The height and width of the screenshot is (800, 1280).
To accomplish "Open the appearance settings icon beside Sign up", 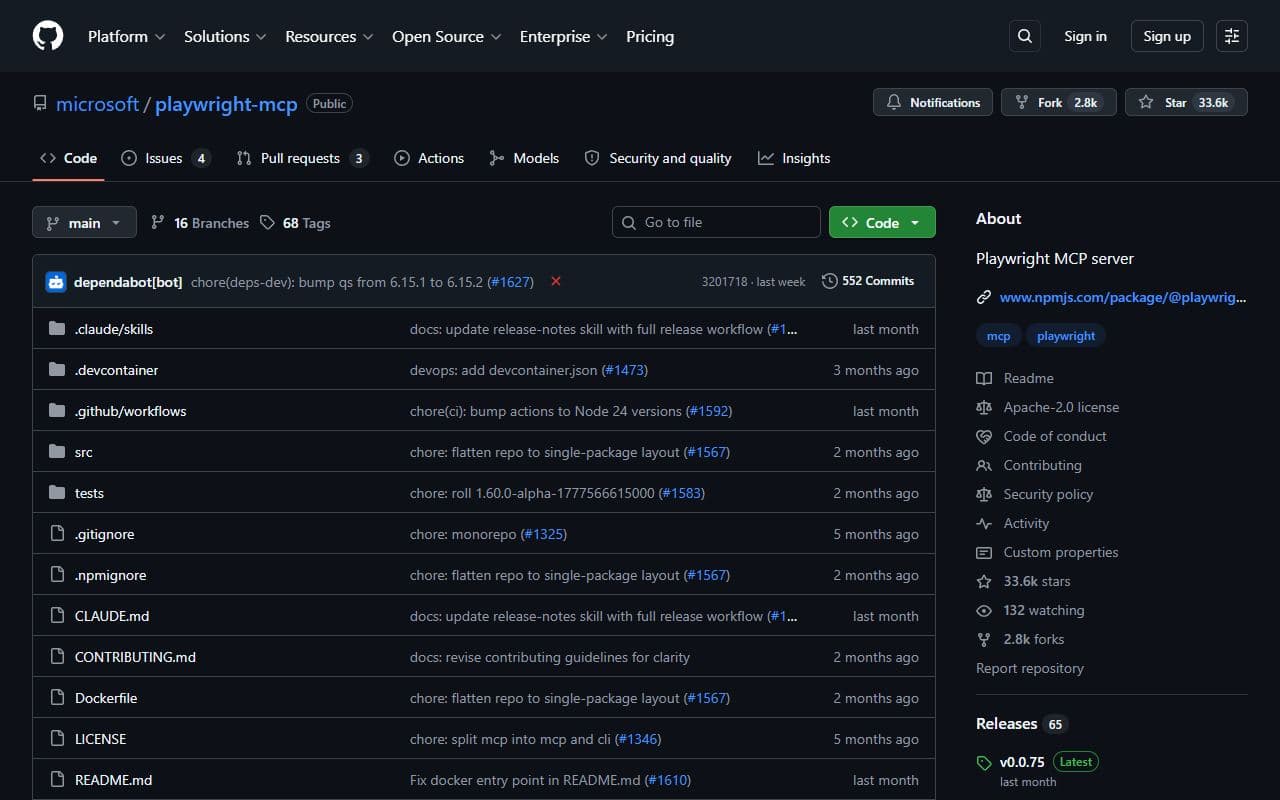I will point(1232,36).
